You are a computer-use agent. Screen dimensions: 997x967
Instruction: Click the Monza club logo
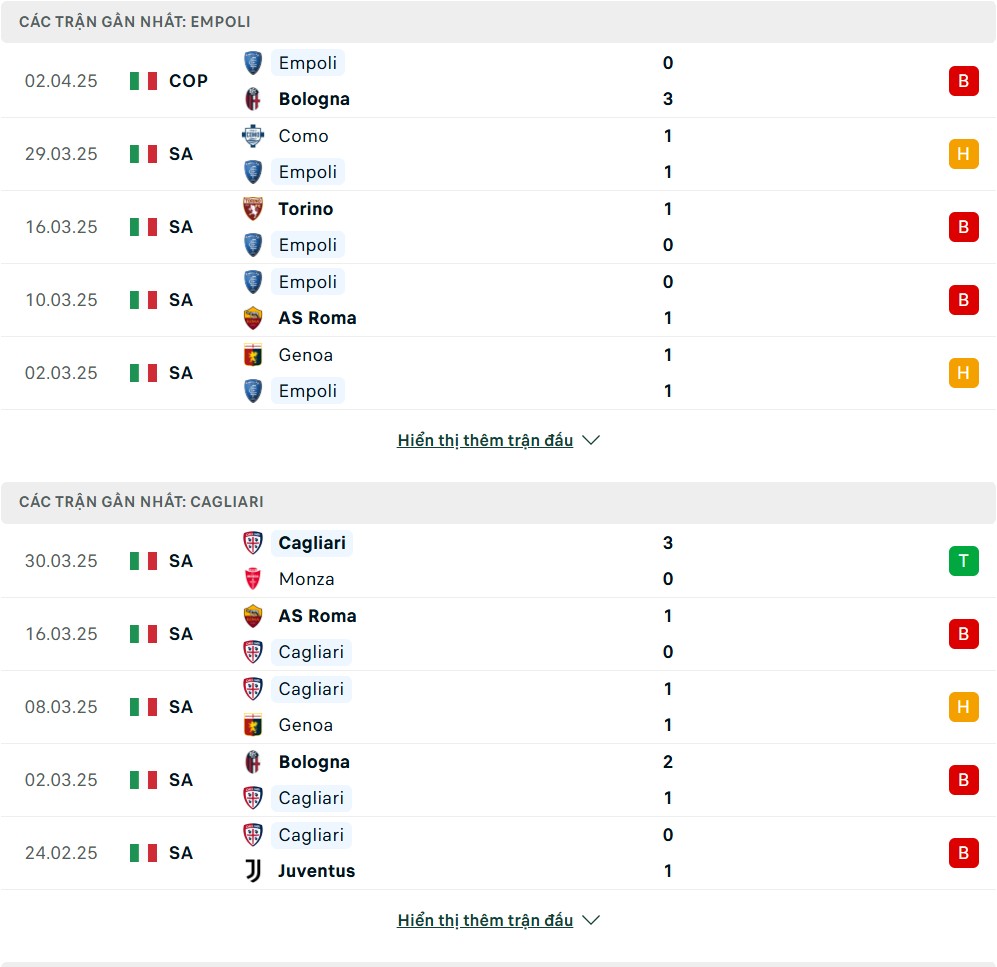coord(252,579)
